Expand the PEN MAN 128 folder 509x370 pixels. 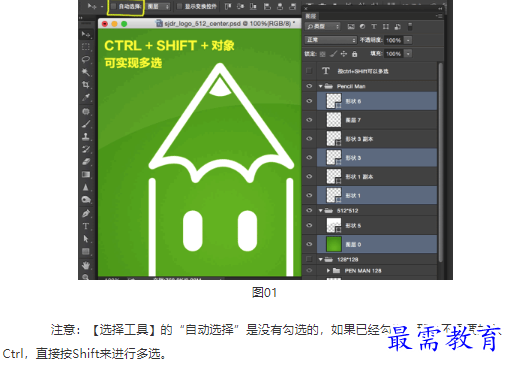tap(328, 271)
